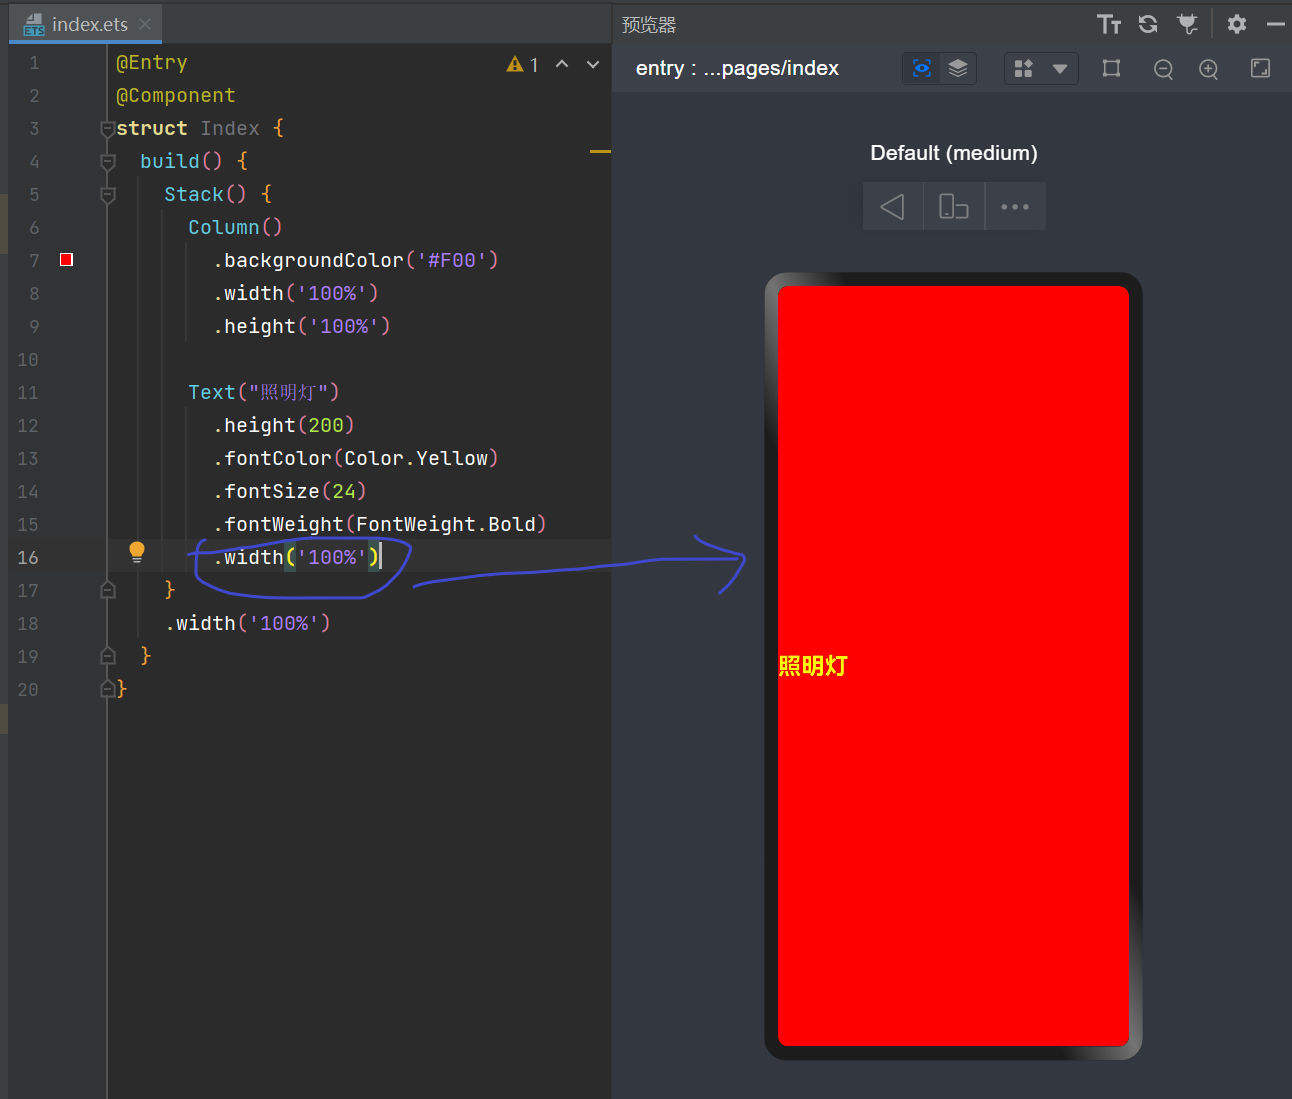The width and height of the screenshot is (1292, 1099).
Task: Hide the Previewer panel with the minus button
Action: click(x=1276, y=24)
